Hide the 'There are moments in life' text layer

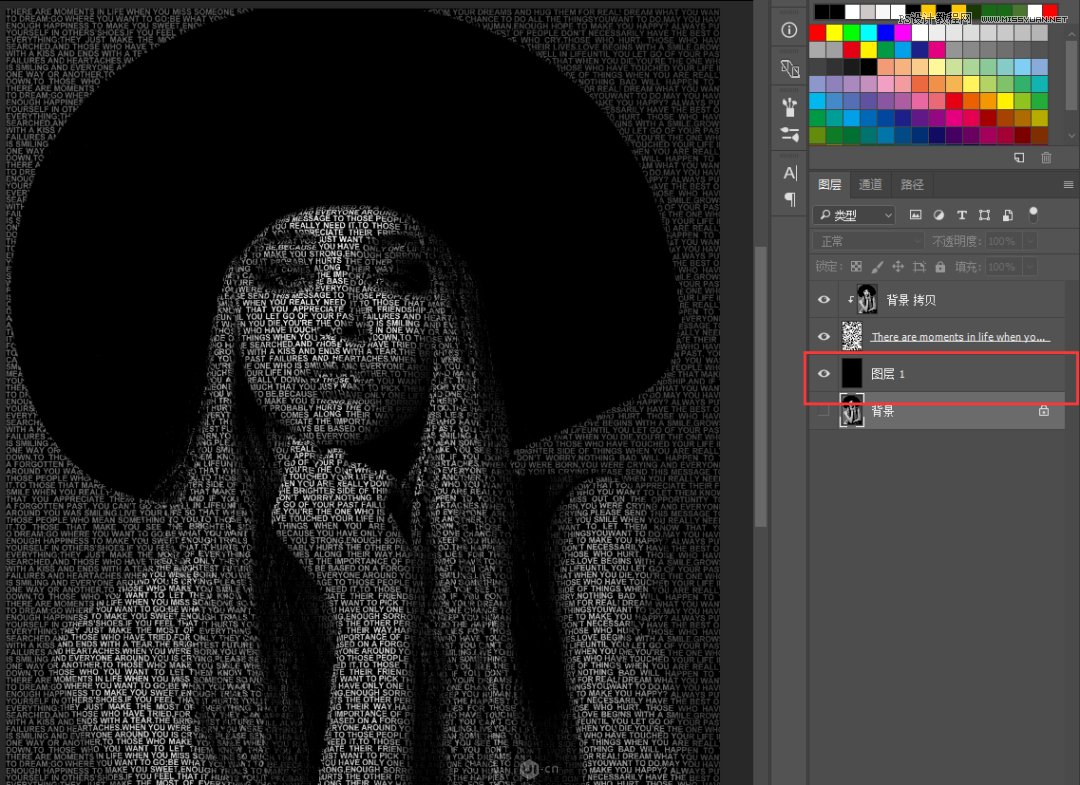pyautogui.click(x=823, y=337)
